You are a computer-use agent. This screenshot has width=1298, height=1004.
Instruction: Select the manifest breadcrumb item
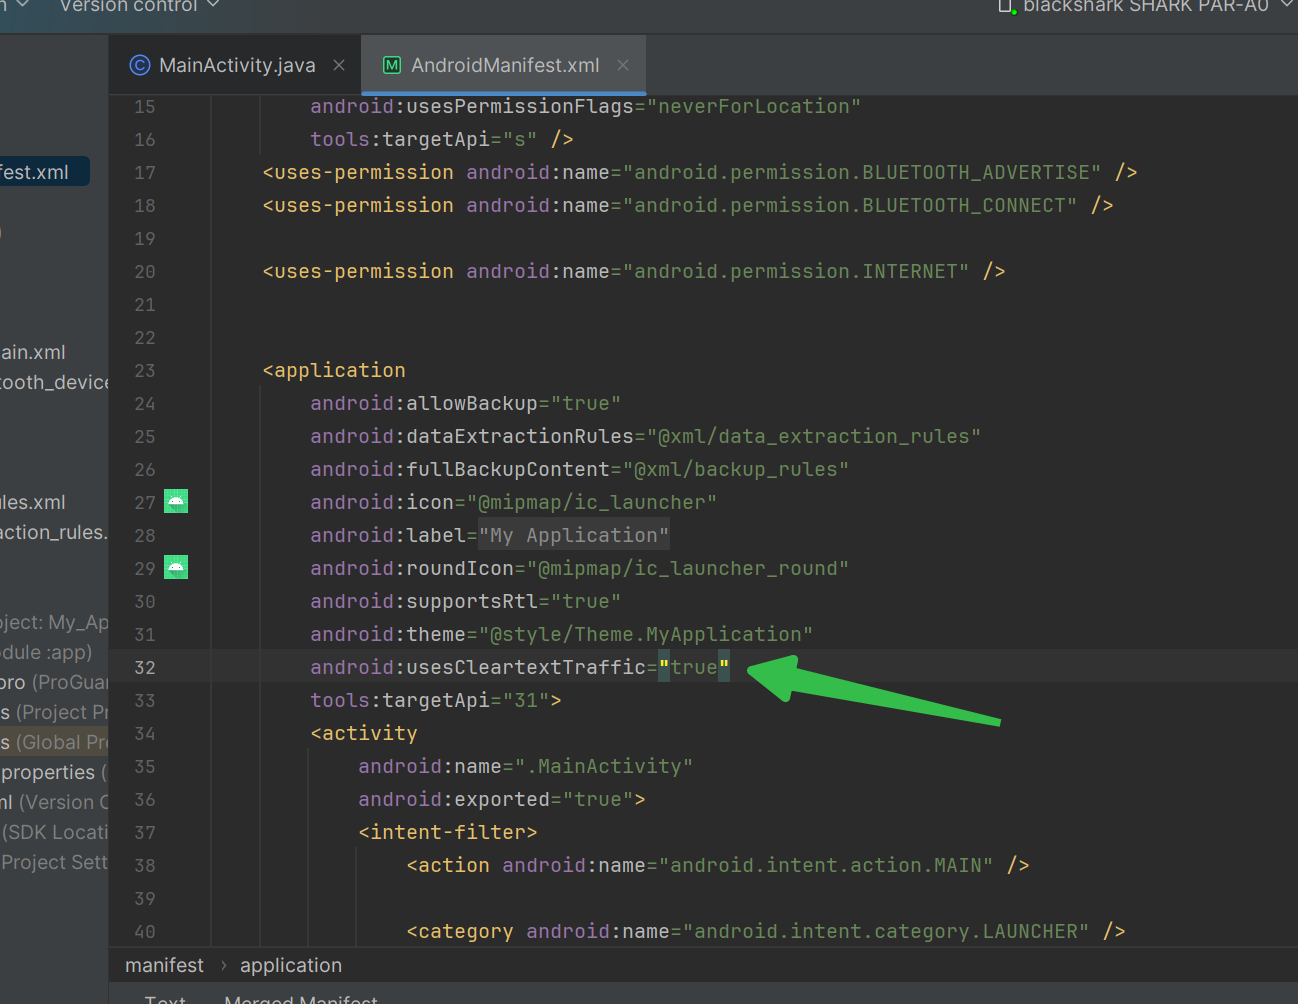pyautogui.click(x=164, y=965)
